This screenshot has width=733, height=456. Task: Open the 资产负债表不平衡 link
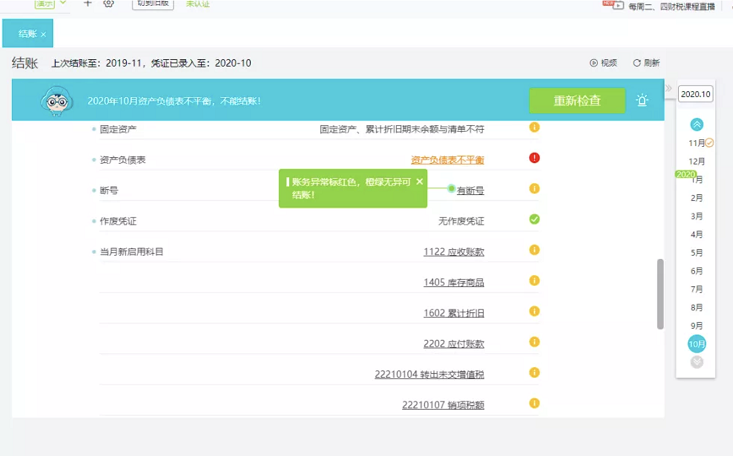pyautogui.click(x=447, y=160)
